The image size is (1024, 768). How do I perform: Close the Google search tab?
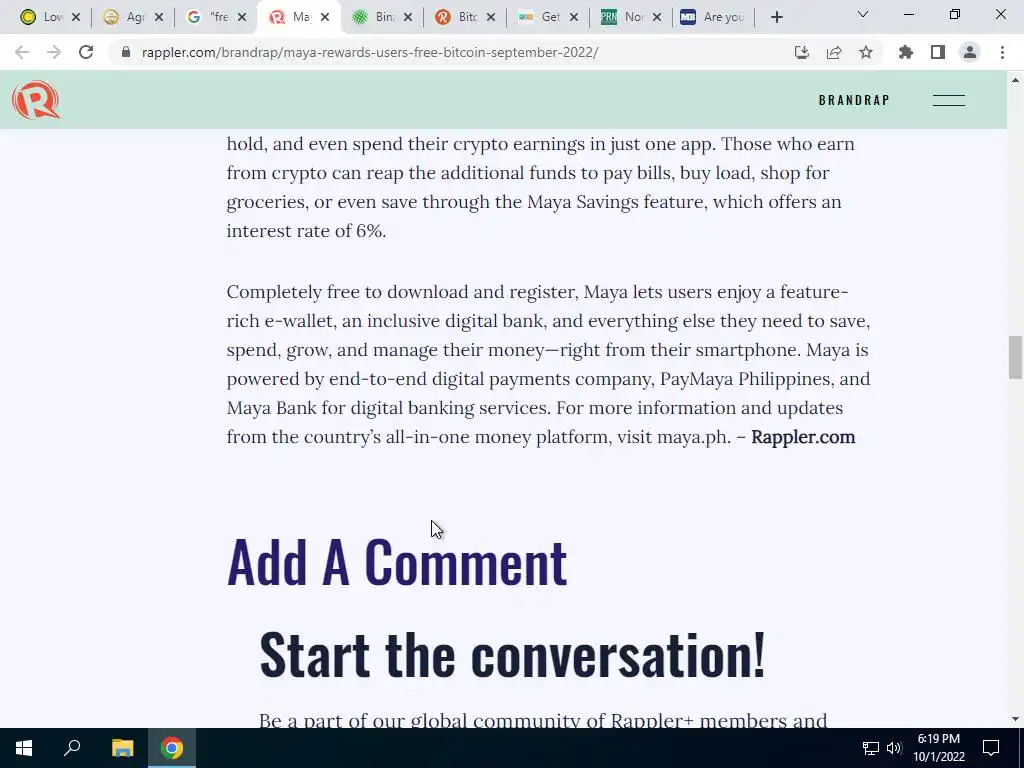pos(242,17)
